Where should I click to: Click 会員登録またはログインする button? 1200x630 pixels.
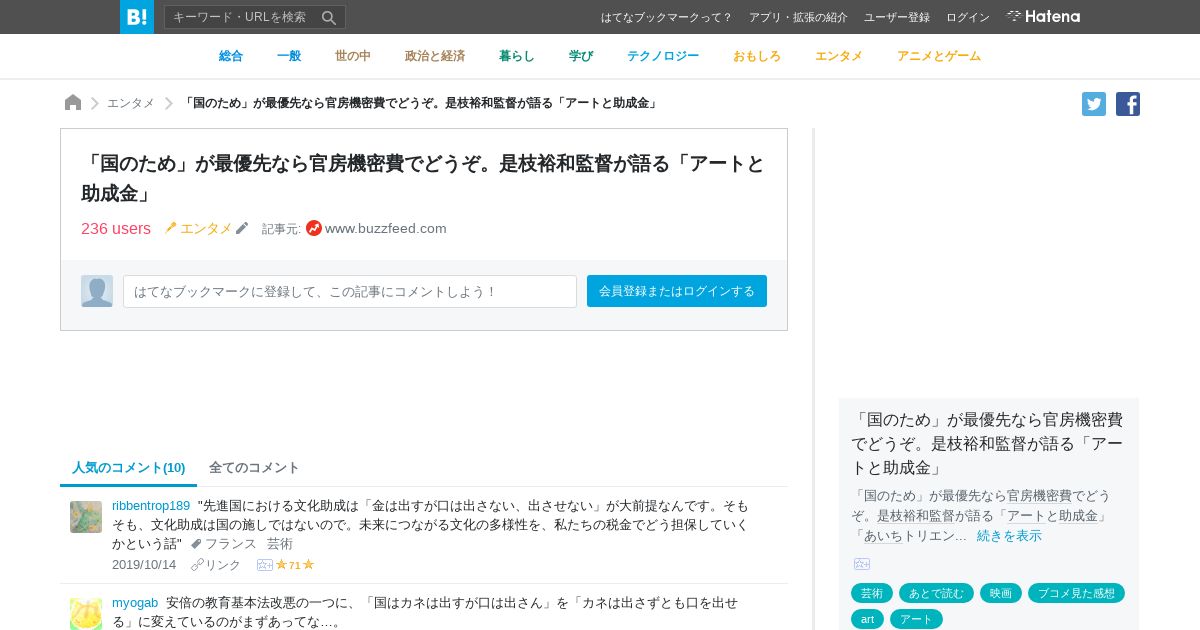677,291
